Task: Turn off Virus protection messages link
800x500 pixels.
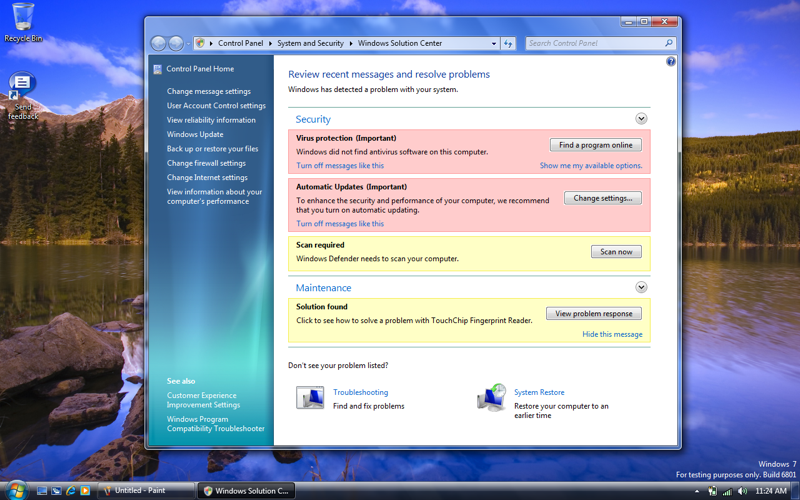Action: tap(340, 165)
